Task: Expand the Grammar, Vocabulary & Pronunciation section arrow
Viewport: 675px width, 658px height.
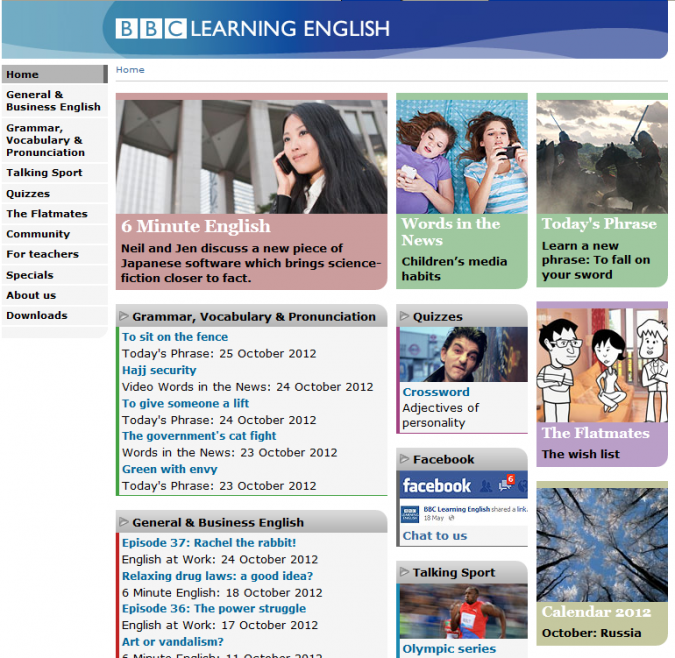Action: click(x=124, y=317)
